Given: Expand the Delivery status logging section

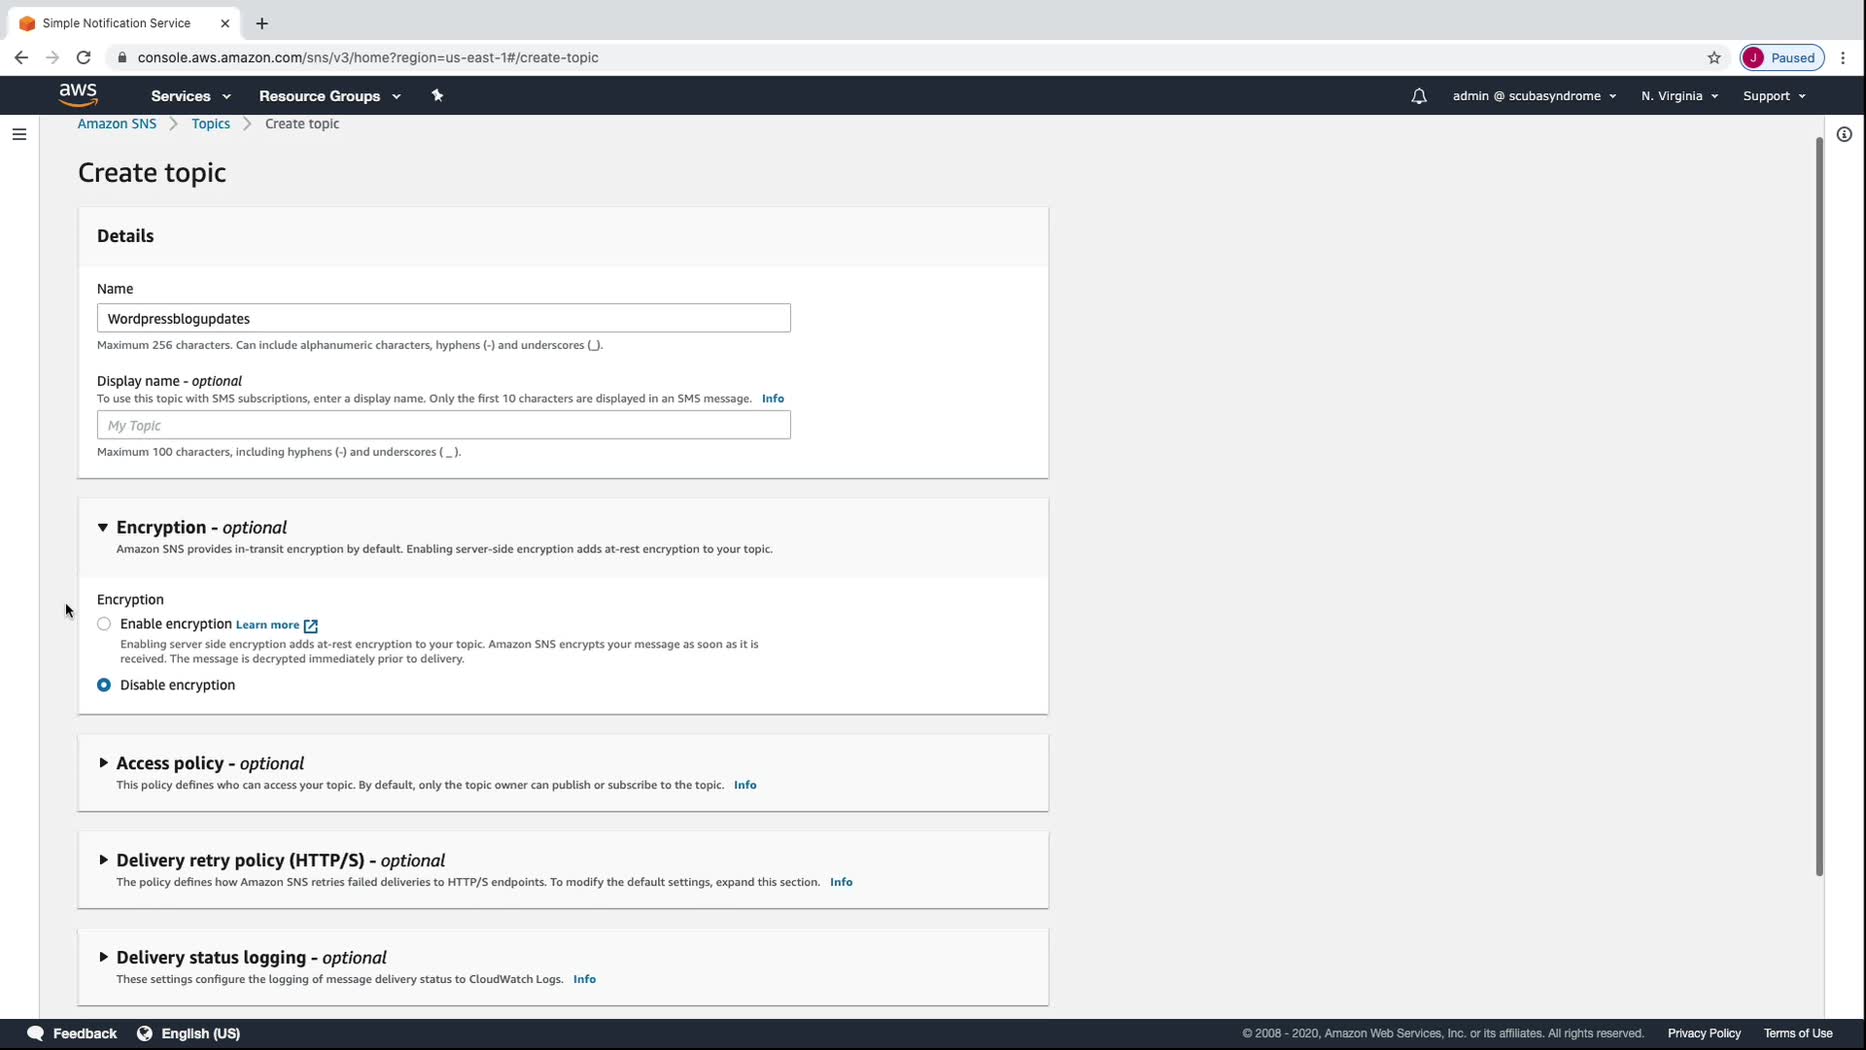Looking at the screenshot, I should click(x=103, y=957).
